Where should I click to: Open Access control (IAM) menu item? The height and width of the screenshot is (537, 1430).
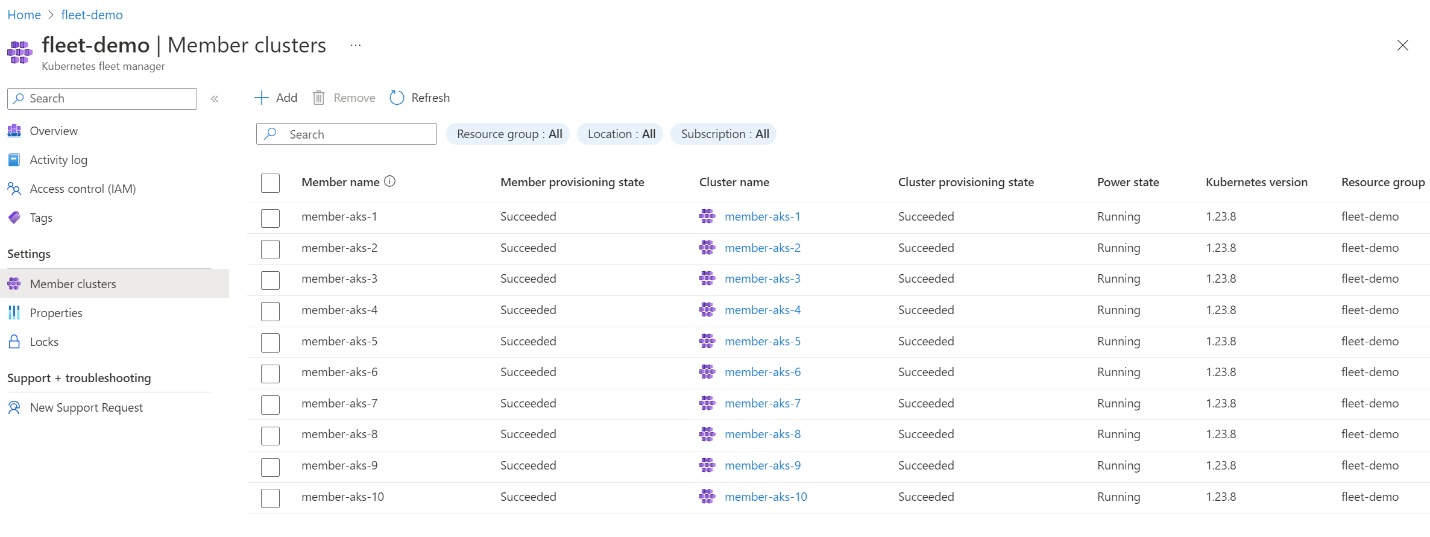click(x=82, y=189)
